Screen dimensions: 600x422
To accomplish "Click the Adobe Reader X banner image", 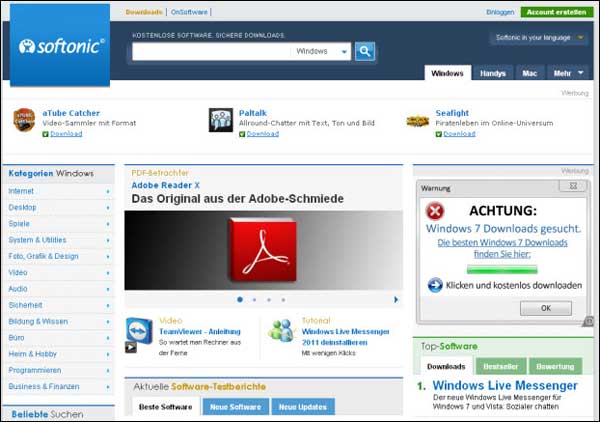I will 263,250.
